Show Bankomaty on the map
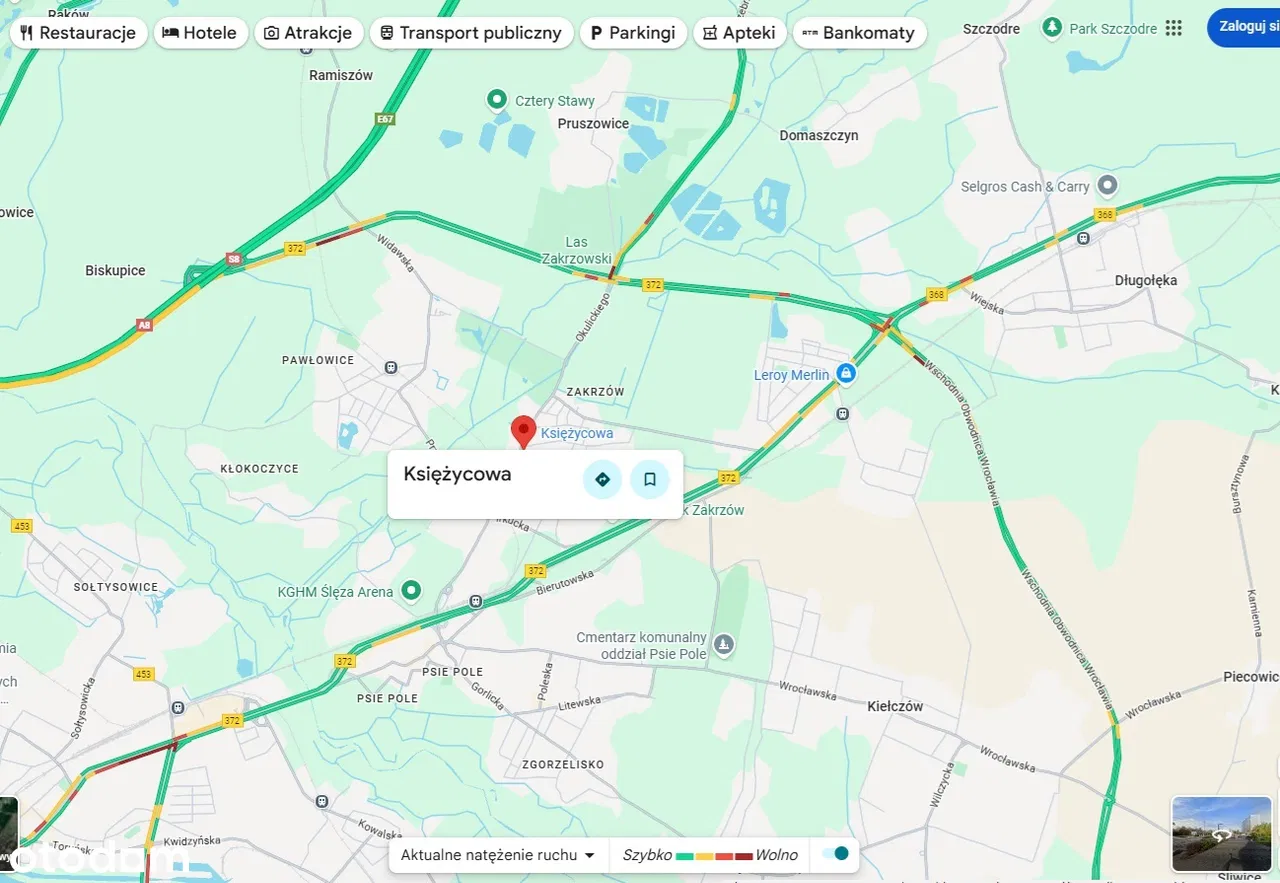This screenshot has width=1280, height=883. coord(859,32)
